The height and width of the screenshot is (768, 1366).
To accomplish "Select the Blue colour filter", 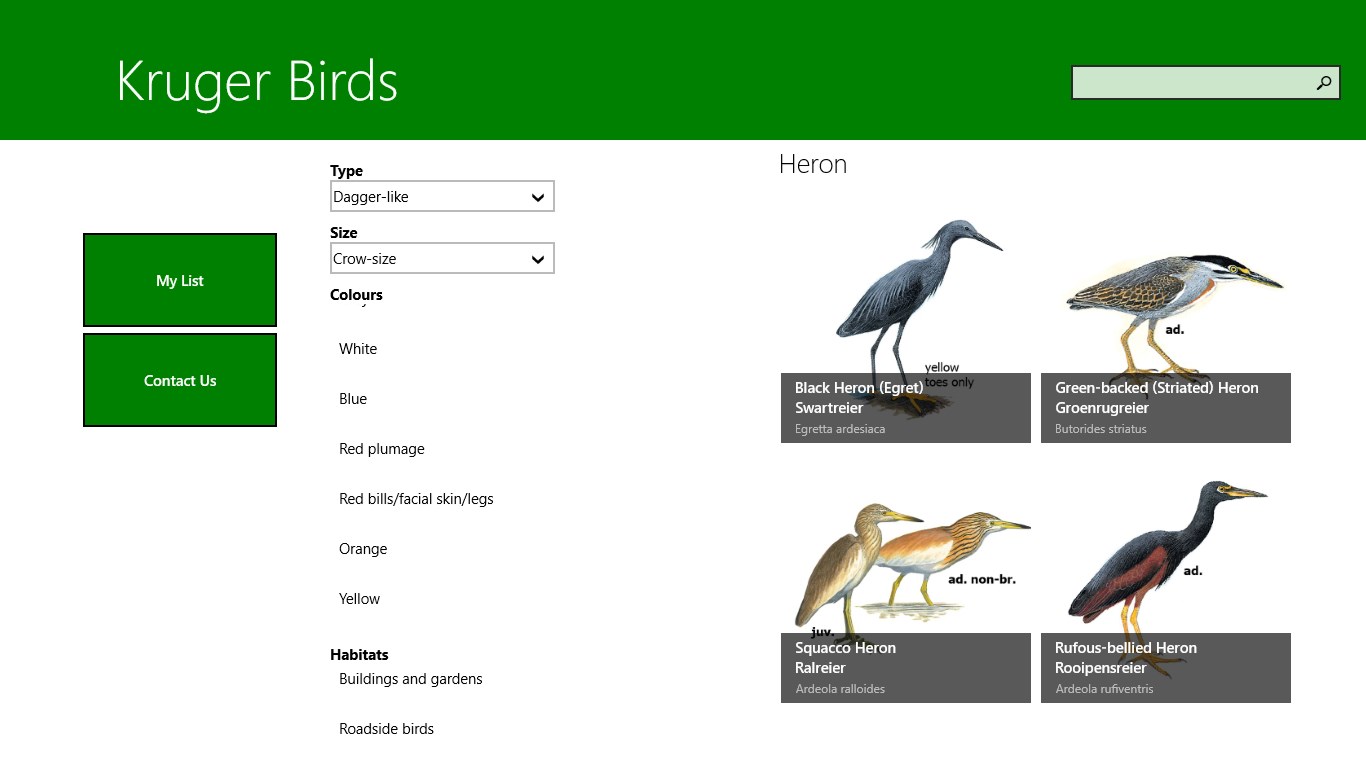I will coord(353,399).
